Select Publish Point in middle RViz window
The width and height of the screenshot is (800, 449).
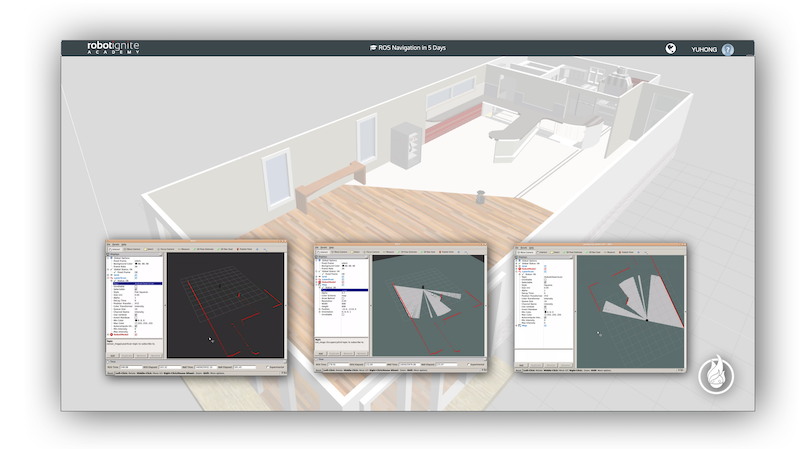coord(446,252)
